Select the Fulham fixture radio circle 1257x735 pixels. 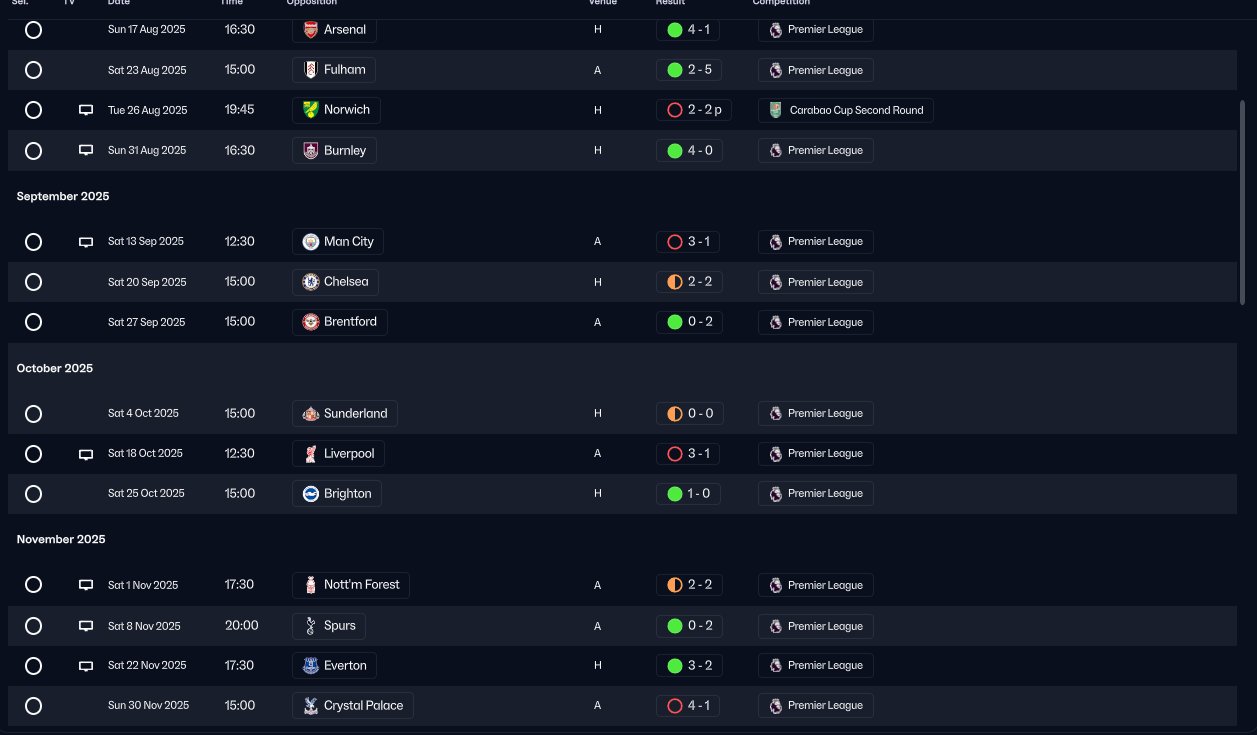[x=33, y=70]
